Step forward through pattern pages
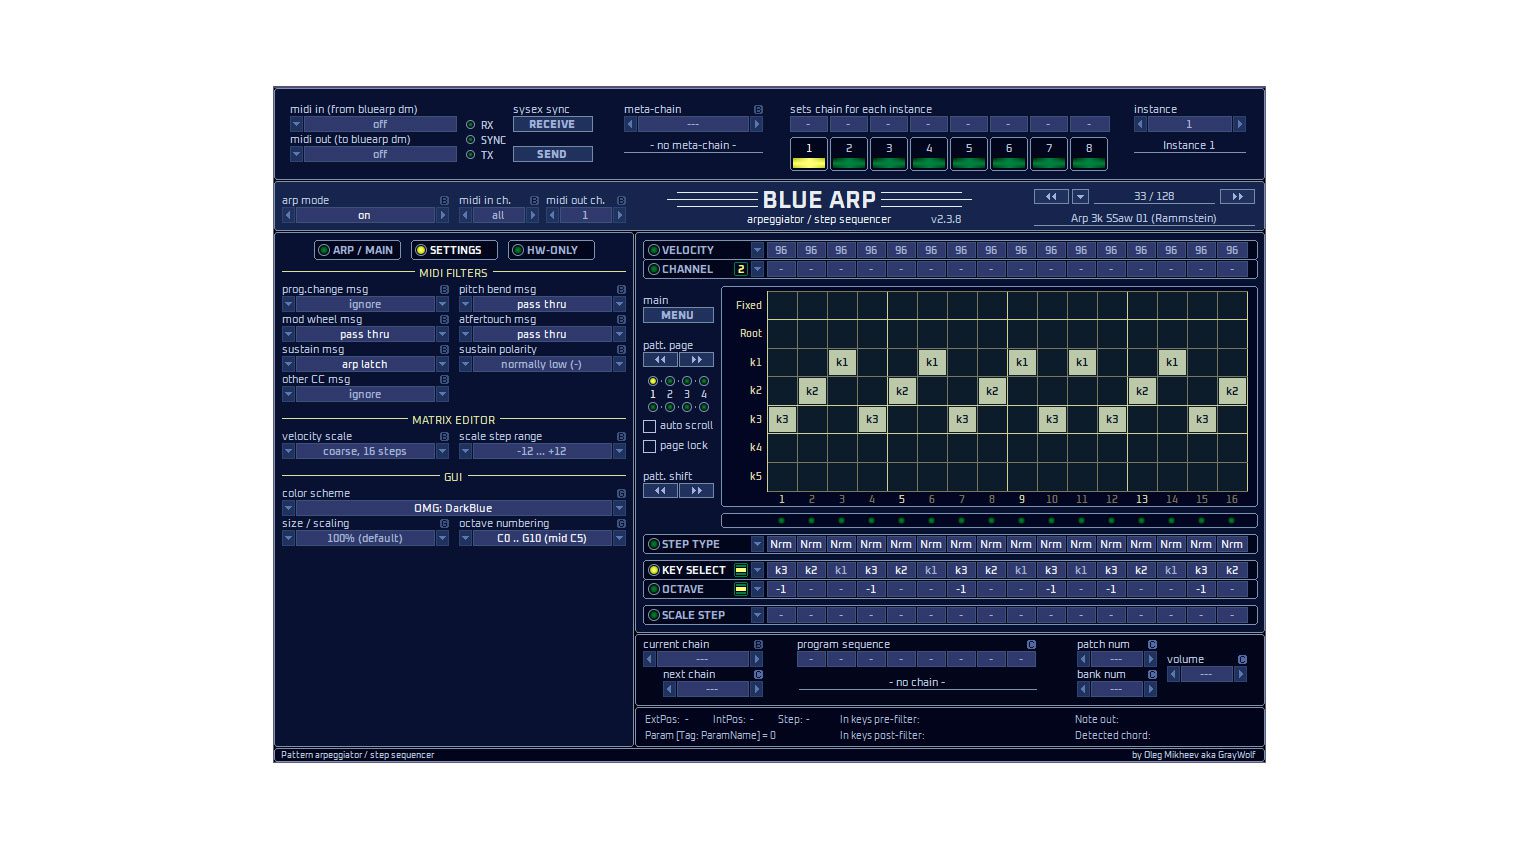The image size is (1540, 850). coord(697,359)
